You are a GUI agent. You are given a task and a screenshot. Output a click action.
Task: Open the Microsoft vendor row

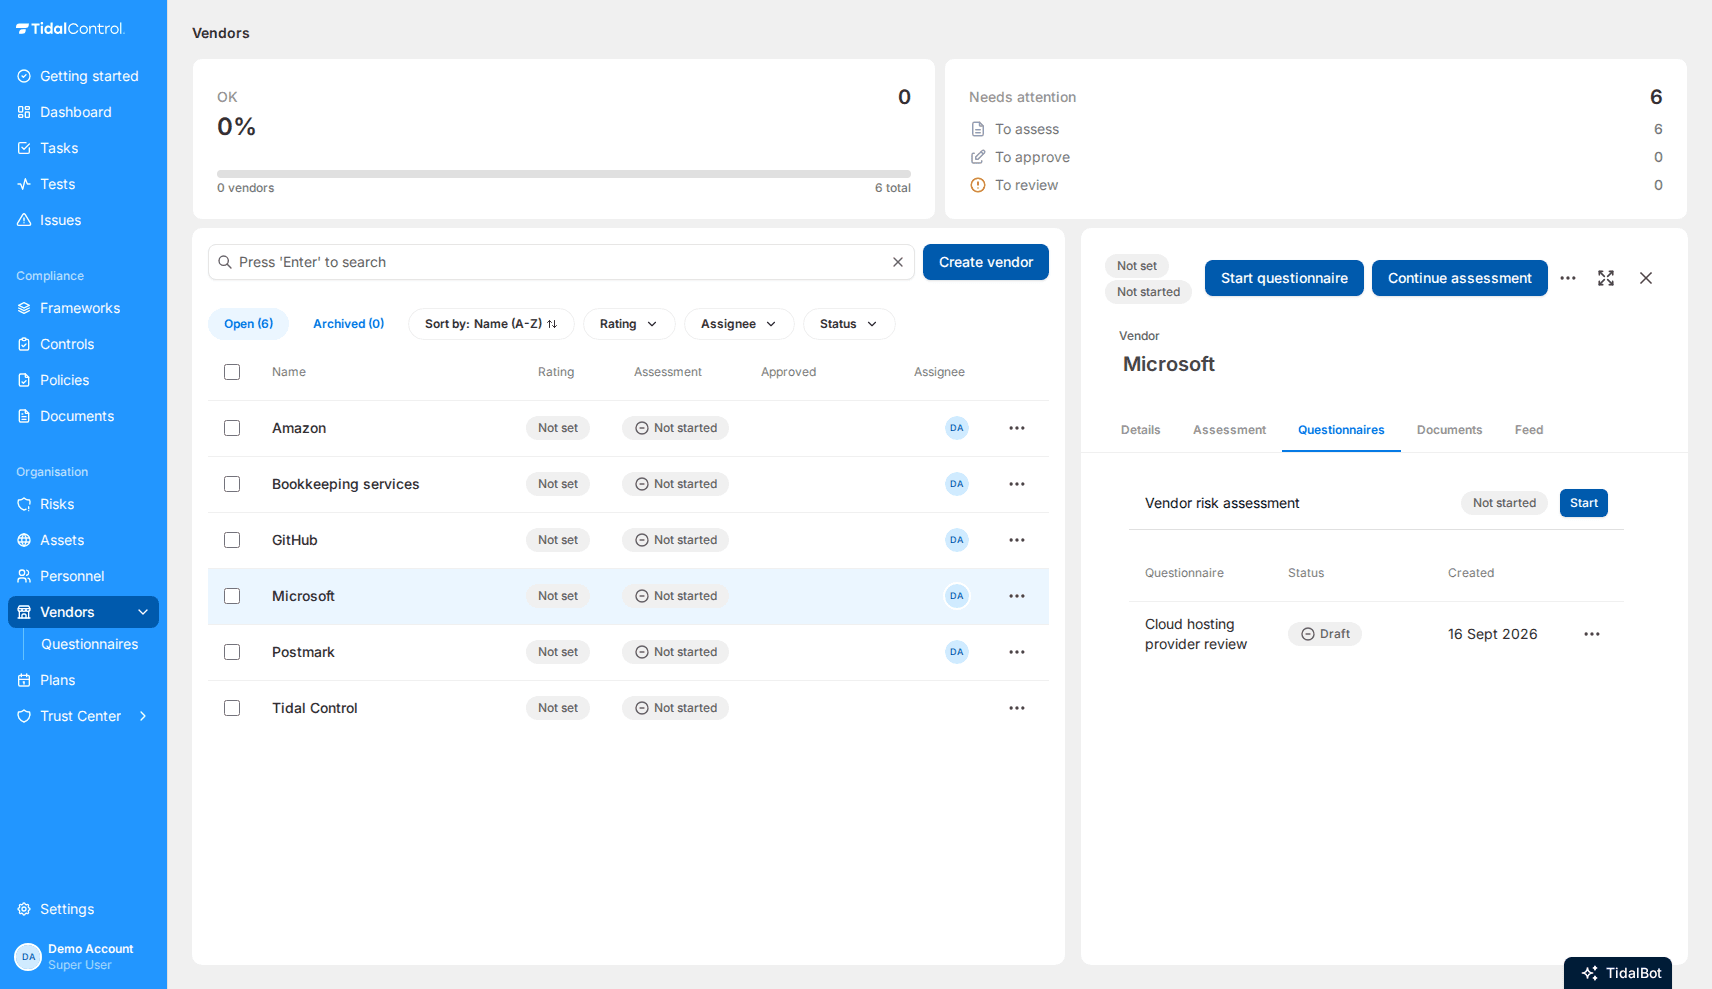tap(628, 596)
